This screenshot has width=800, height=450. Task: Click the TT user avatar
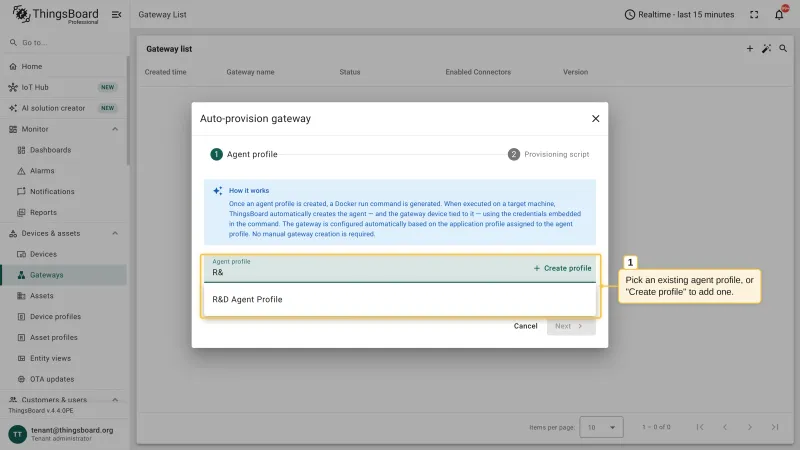(x=17, y=434)
